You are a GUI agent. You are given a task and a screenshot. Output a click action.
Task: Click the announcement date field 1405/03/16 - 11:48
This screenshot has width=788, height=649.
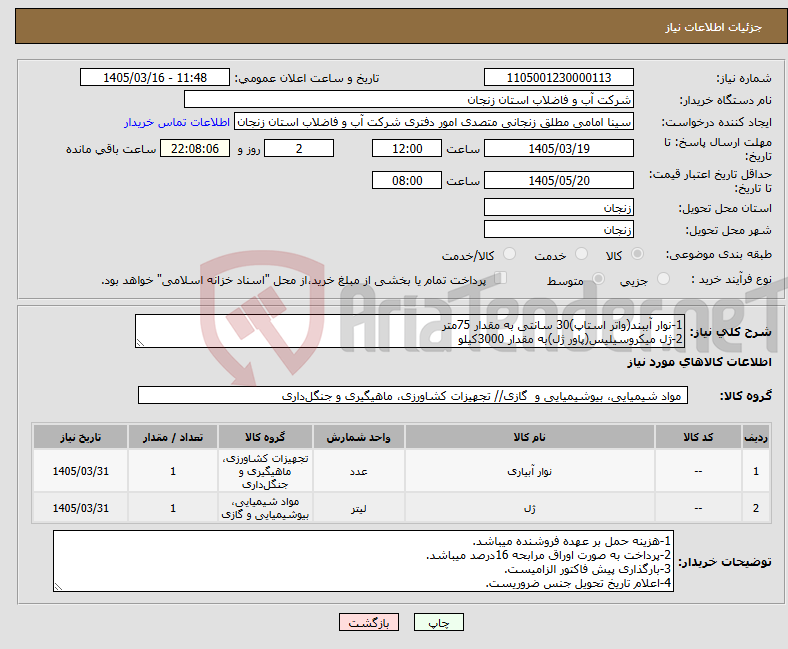point(155,77)
